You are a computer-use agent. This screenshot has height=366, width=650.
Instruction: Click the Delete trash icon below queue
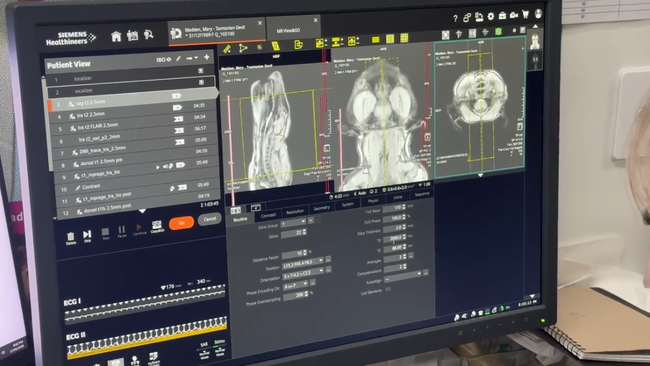71,238
